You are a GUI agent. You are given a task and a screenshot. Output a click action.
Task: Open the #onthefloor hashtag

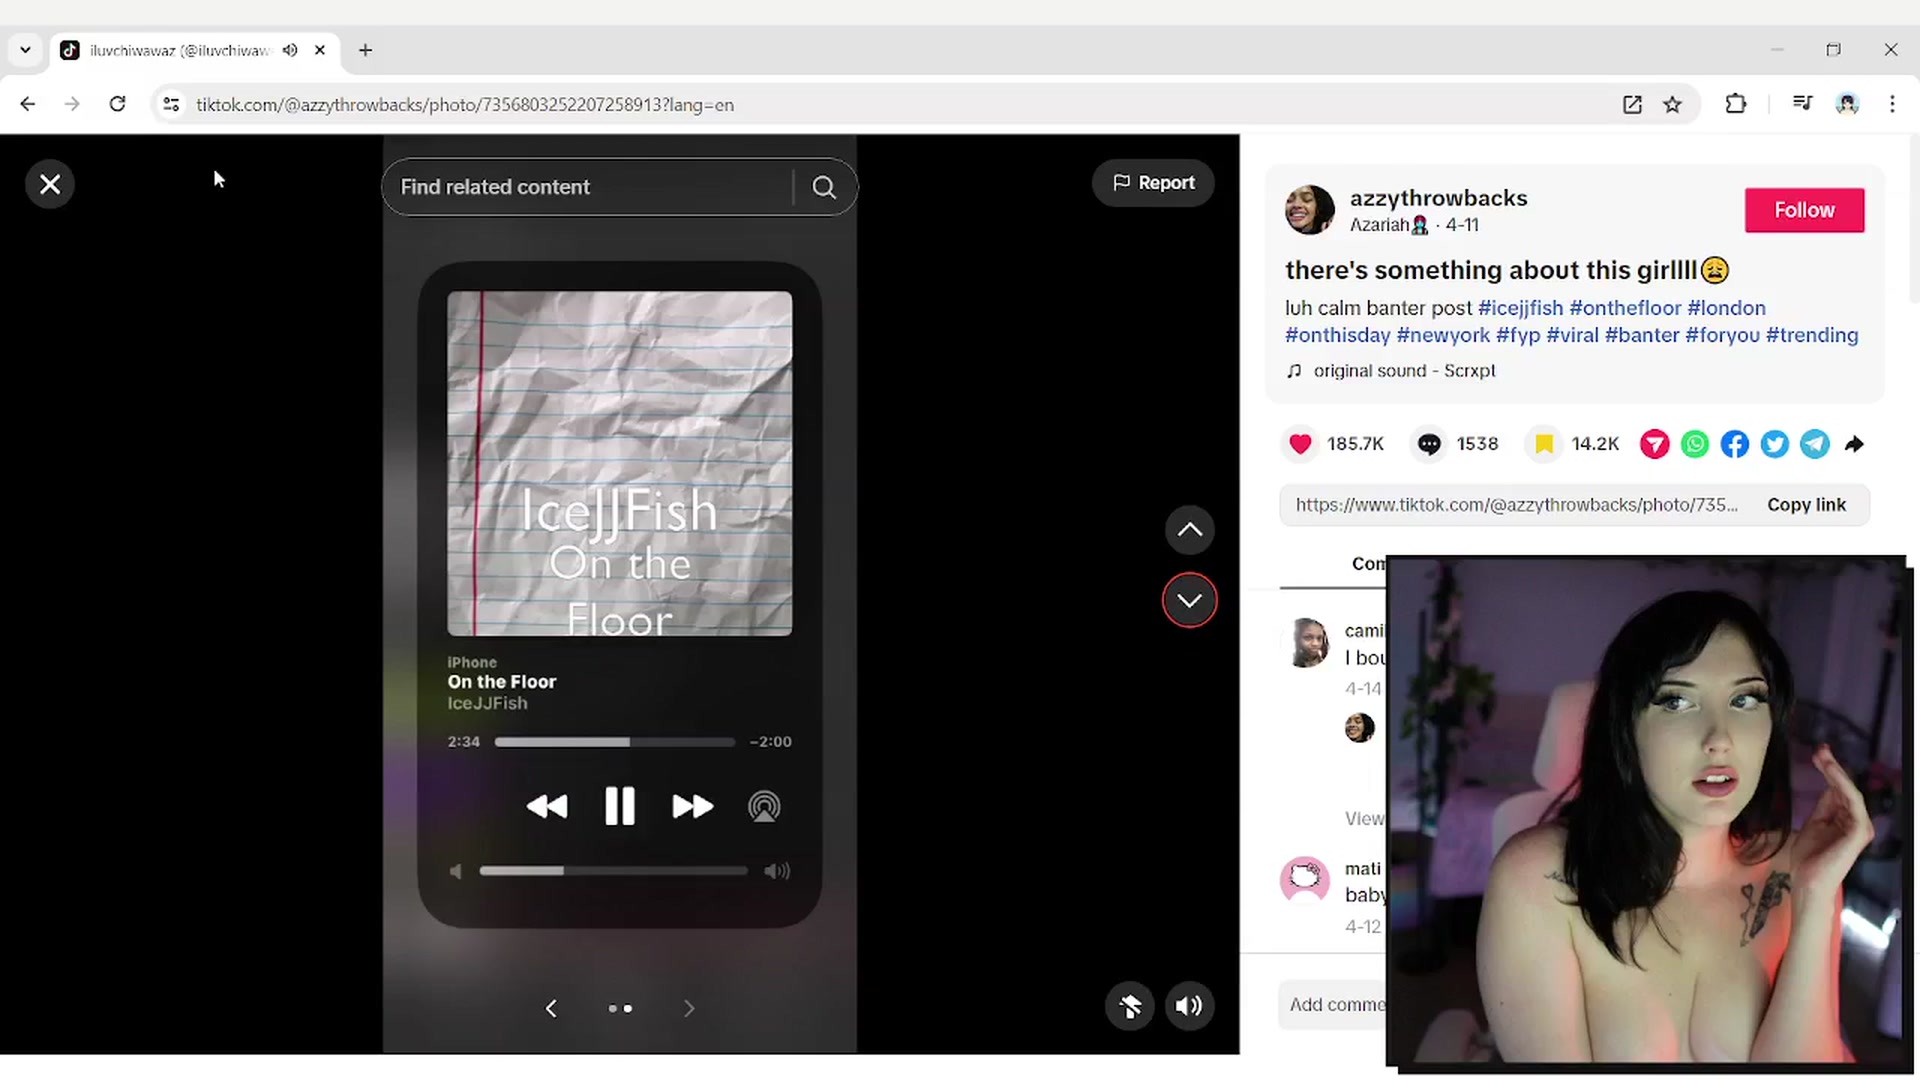tap(1625, 308)
